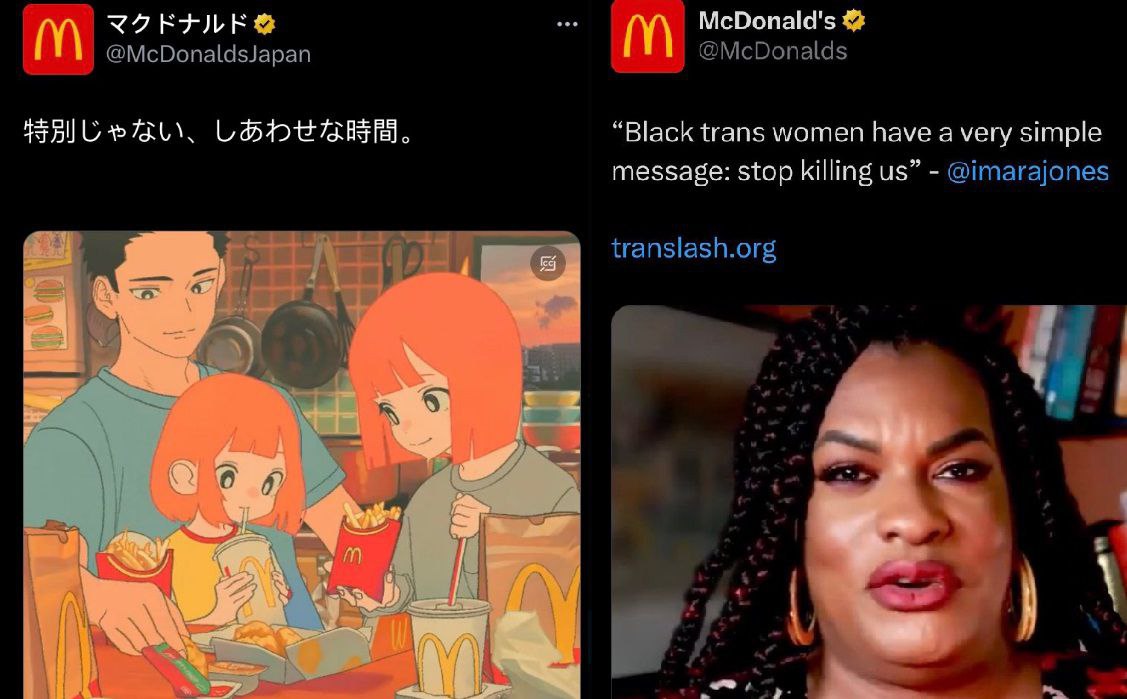Open the anime family illustration
The image size is (1127, 699).
coord(302,465)
